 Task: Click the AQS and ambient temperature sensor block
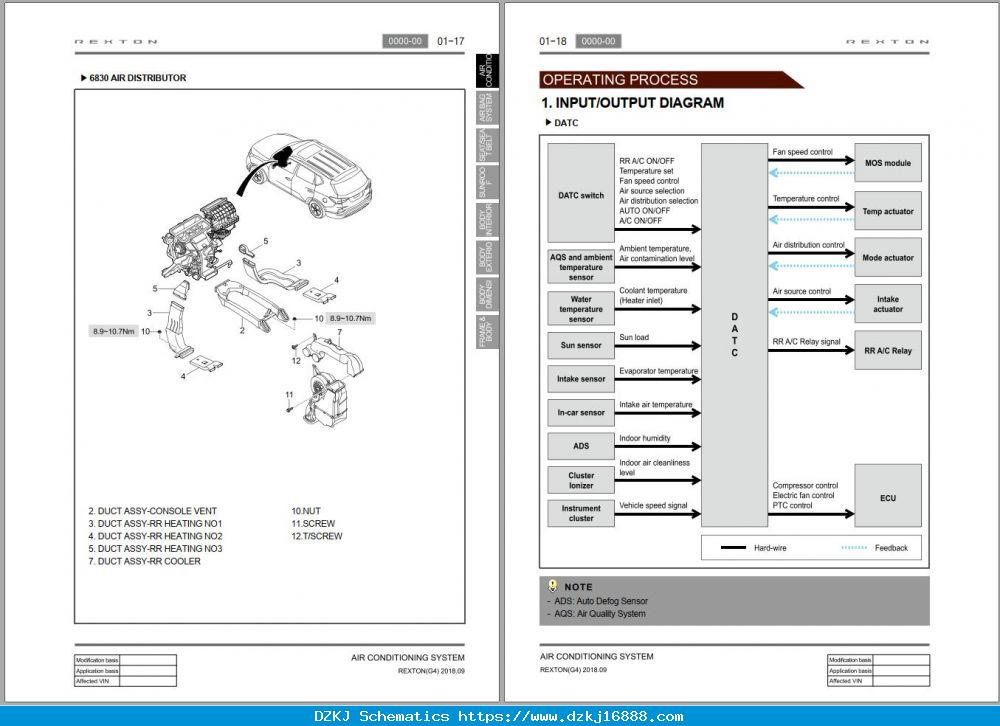[581, 267]
